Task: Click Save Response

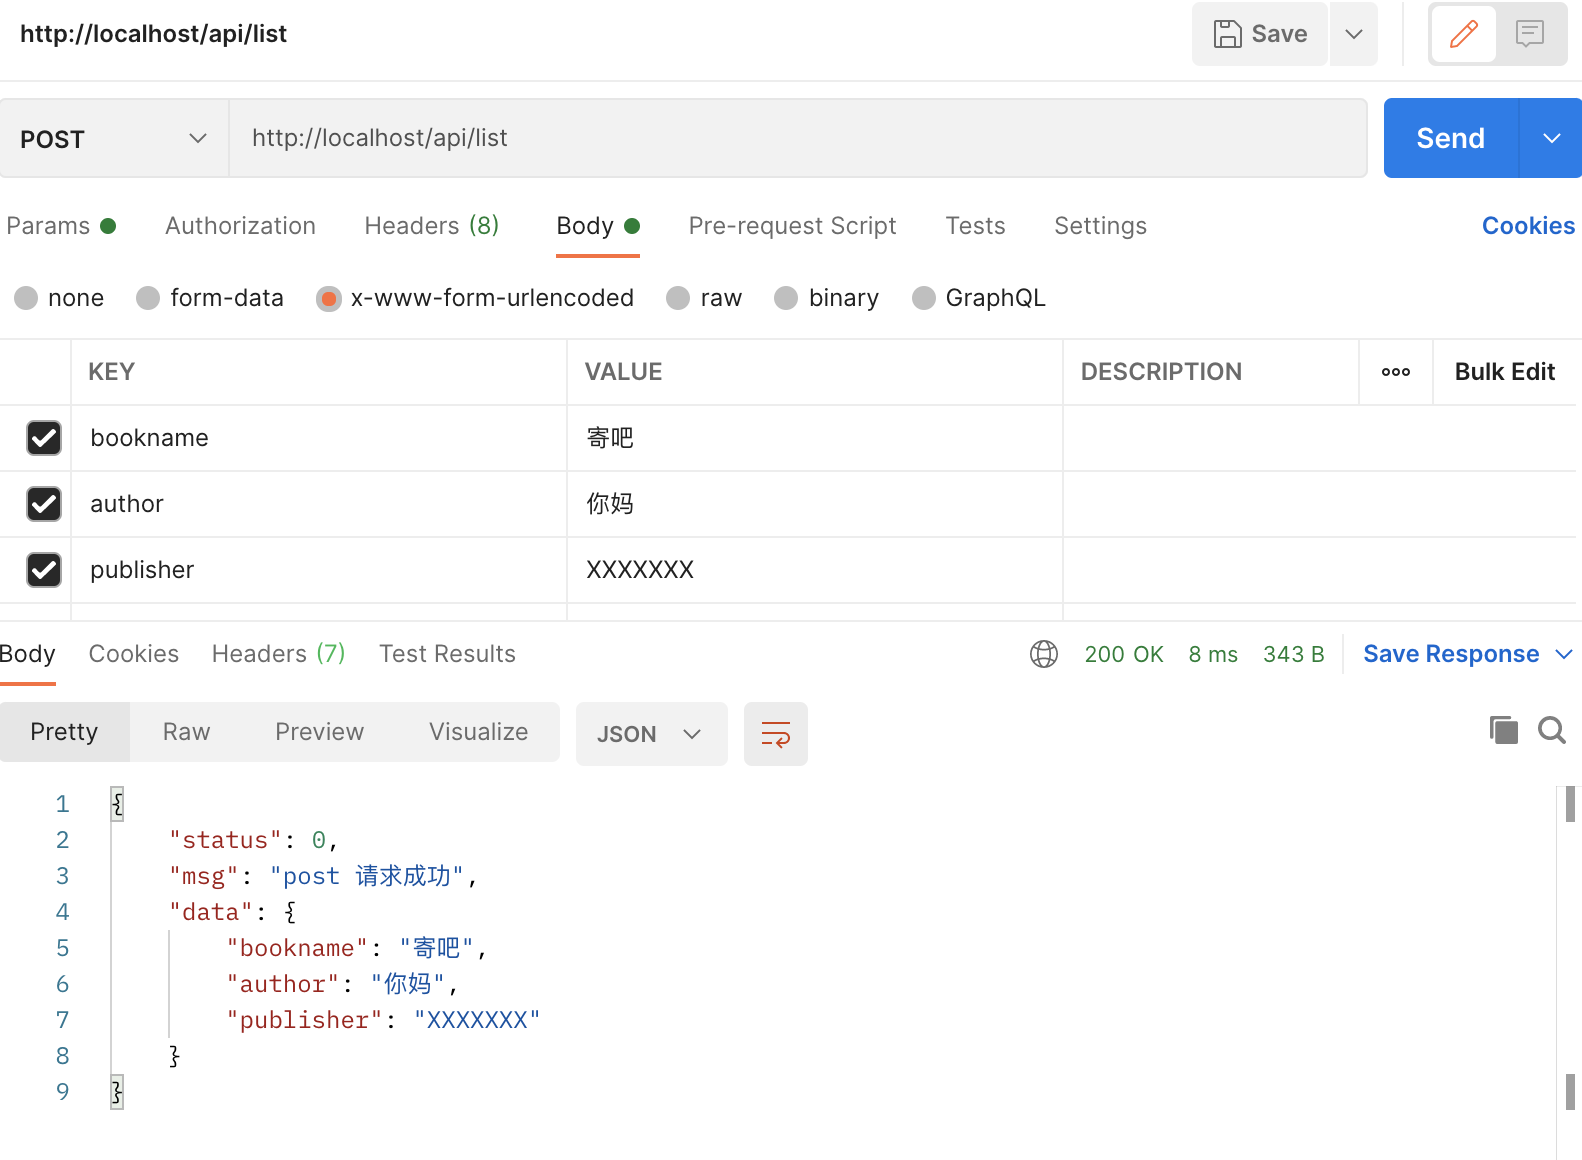Action: pyautogui.click(x=1451, y=654)
